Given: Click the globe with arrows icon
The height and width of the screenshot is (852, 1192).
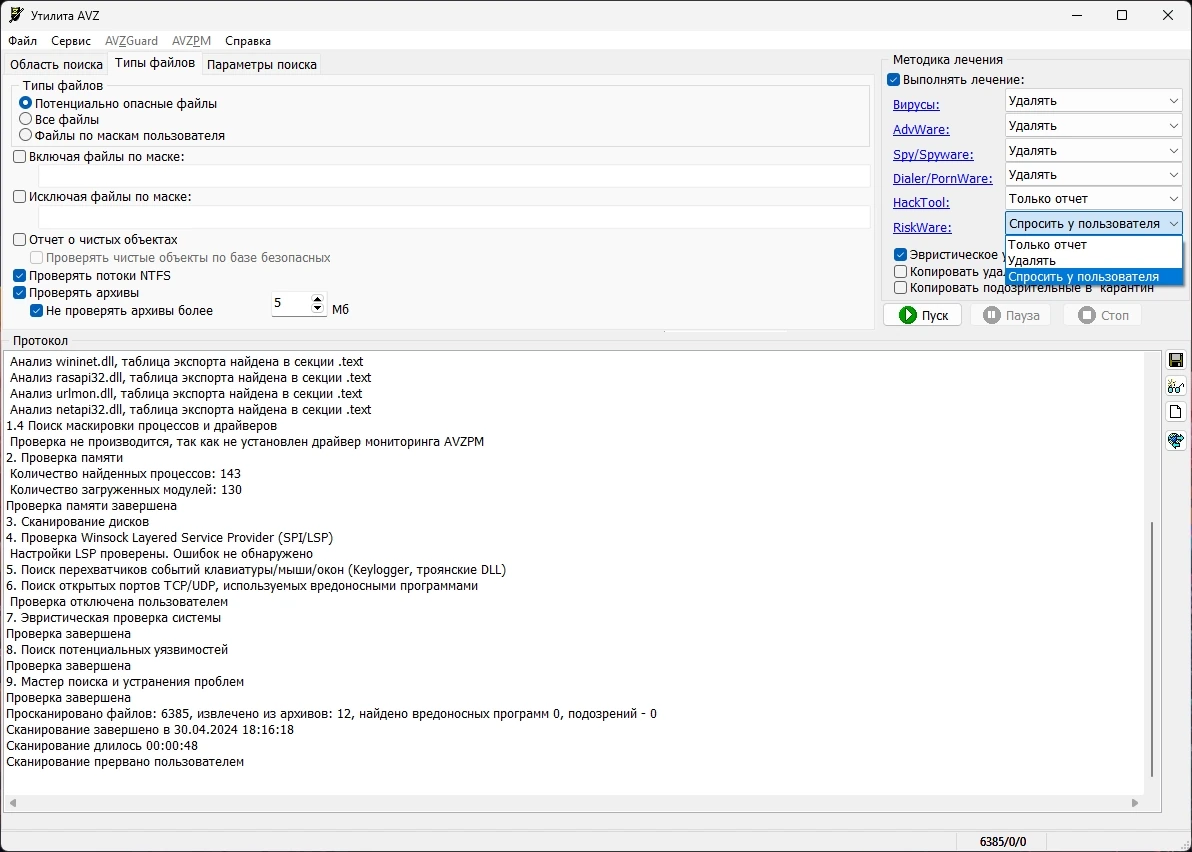Looking at the screenshot, I should pyautogui.click(x=1175, y=440).
